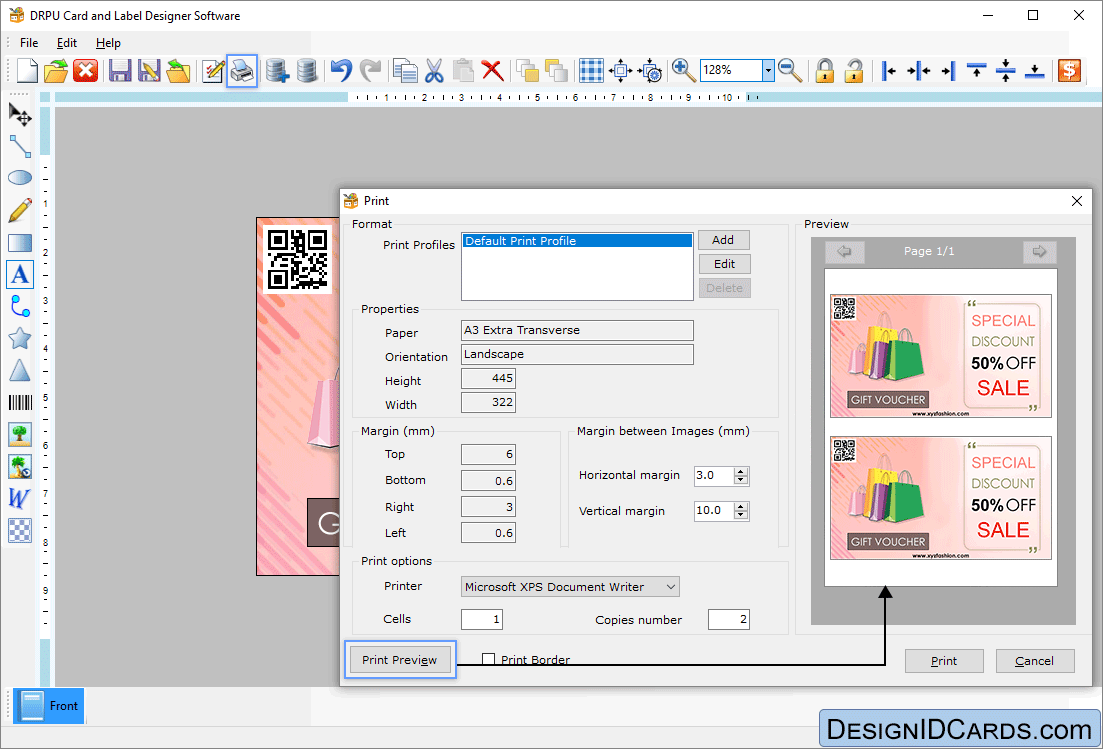Image resolution: width=1103 pixels, height=749 pixels.
Task: Select the Ellipse shape tool
Action: click(20, 178)
